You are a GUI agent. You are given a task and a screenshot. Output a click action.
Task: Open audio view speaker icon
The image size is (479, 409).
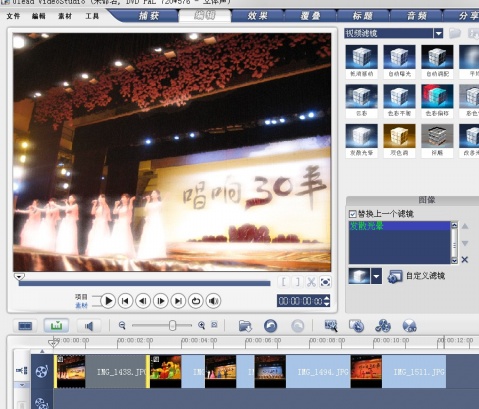[89, 326]
